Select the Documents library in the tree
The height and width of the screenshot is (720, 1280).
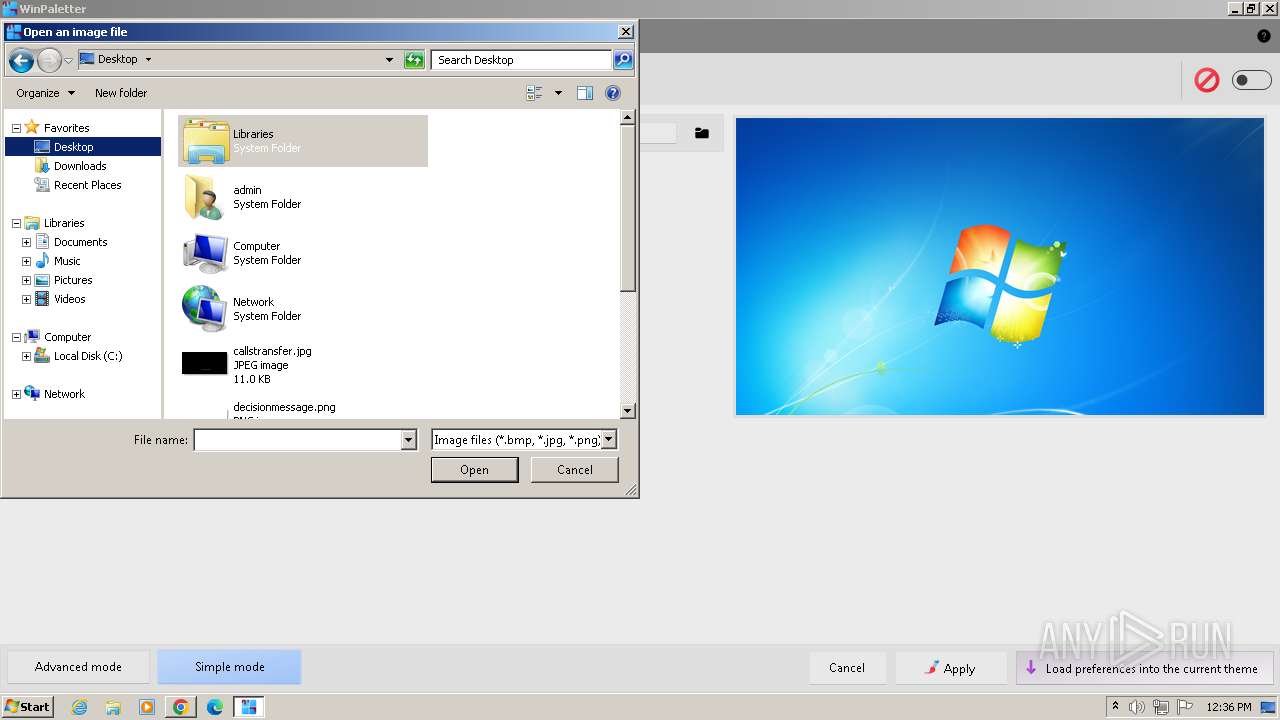click(x=81, y=242)
